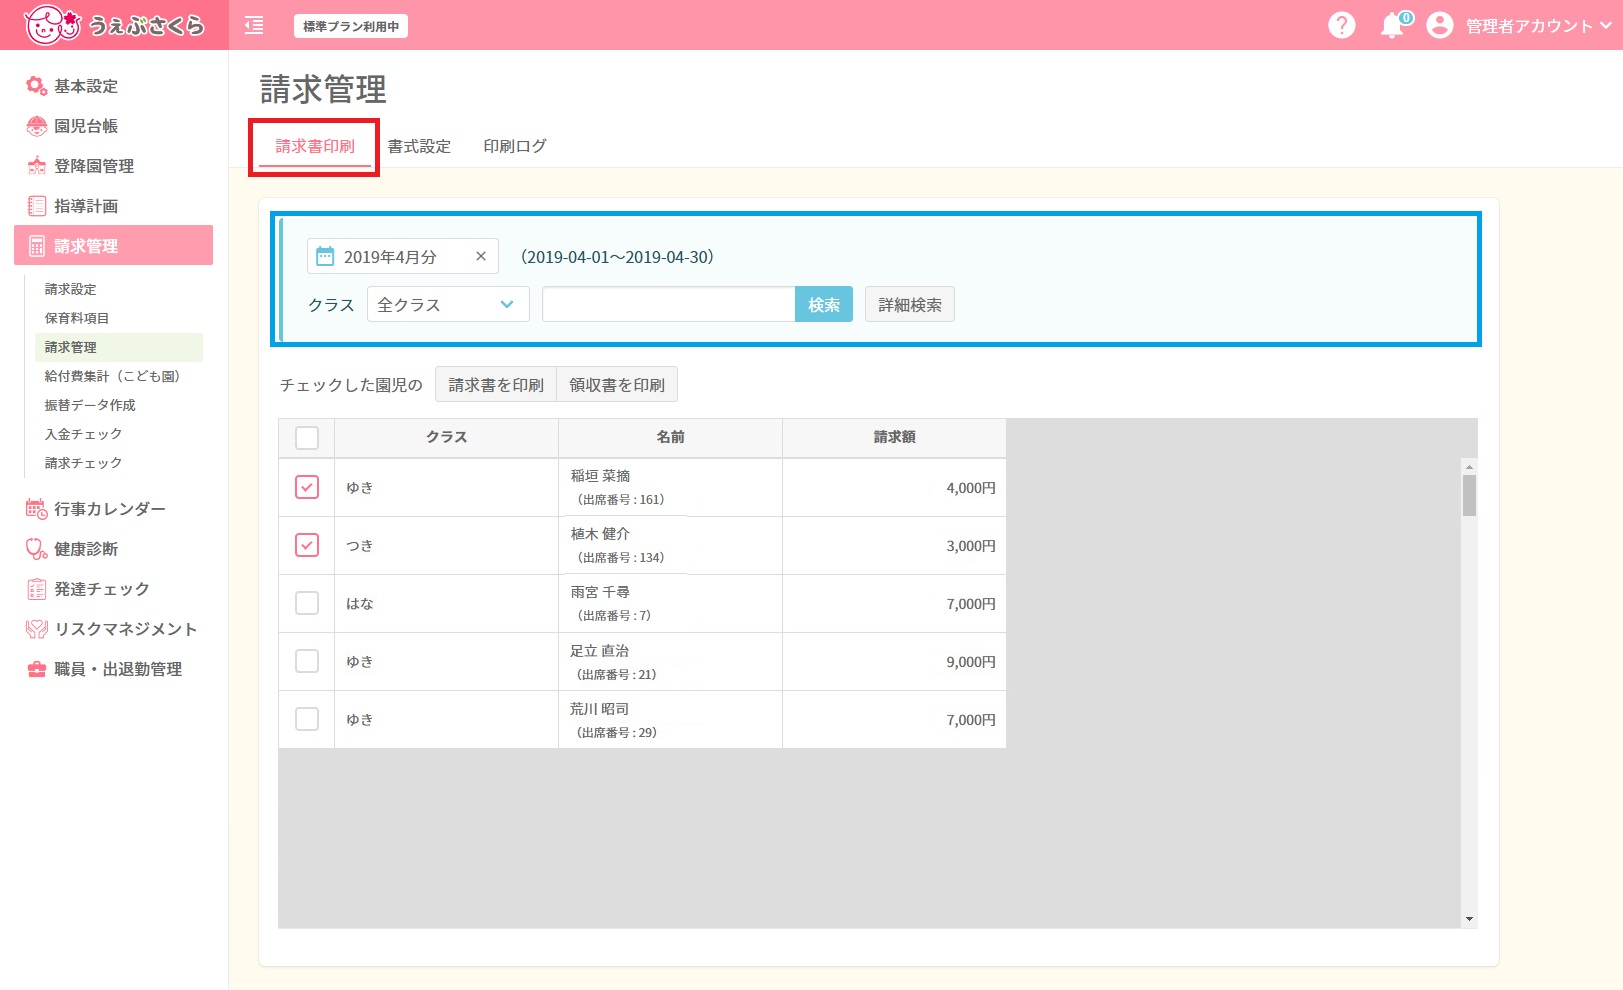Click the 検索 search button
1623x990 pixels.
[824, 304]
